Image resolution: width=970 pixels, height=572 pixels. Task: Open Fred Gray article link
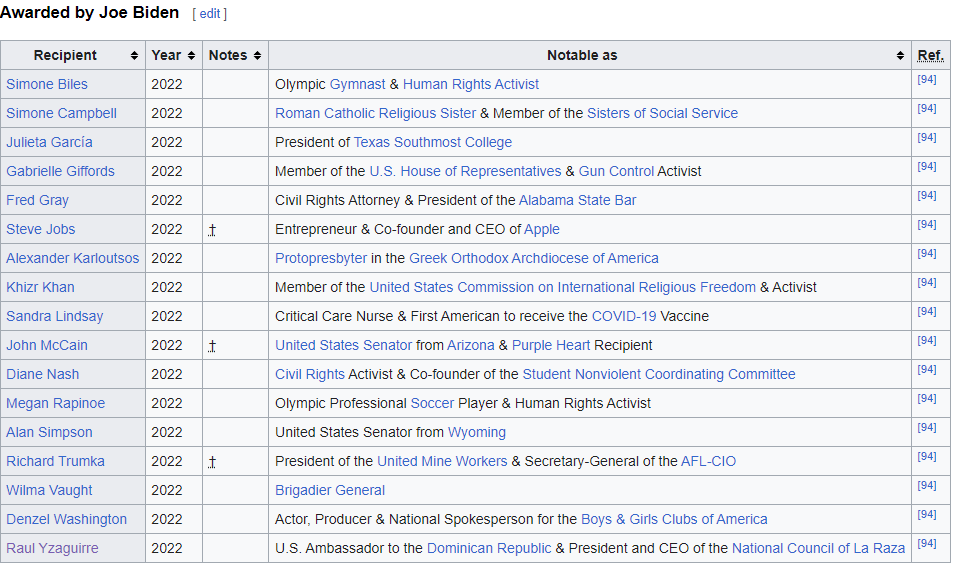[38, 200]
